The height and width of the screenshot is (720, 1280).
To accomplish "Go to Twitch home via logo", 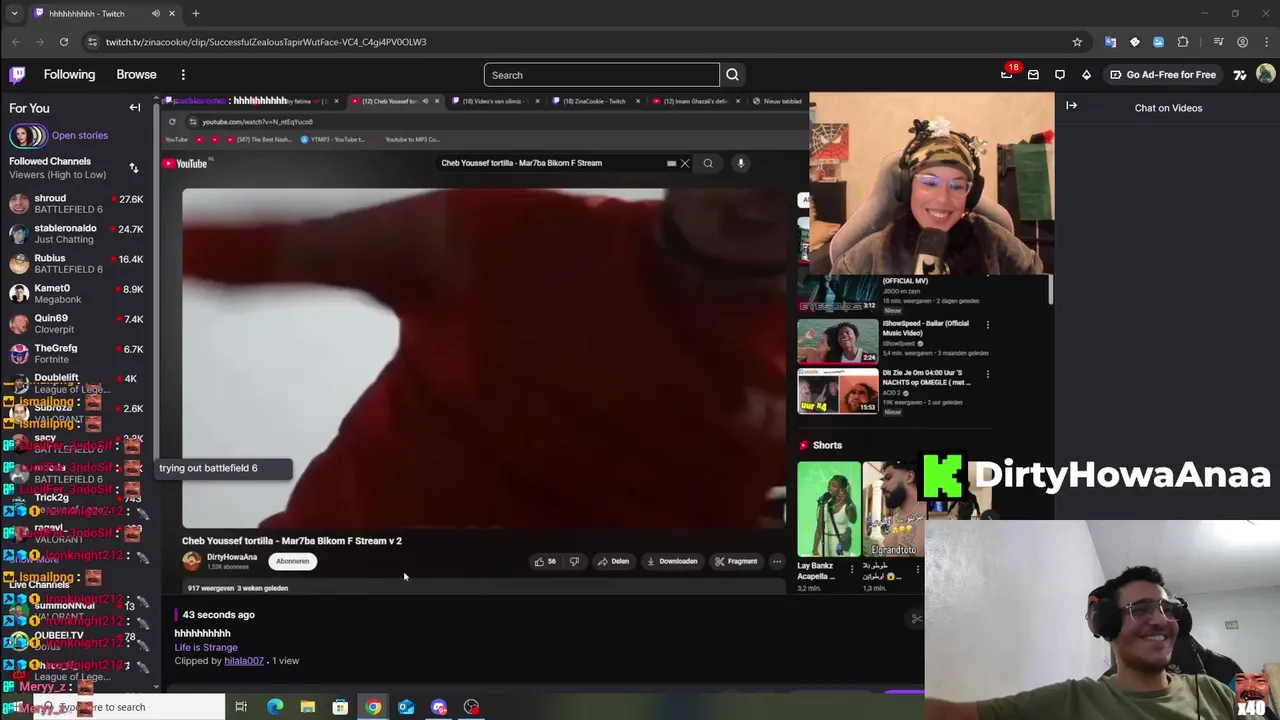I will 17,75.
